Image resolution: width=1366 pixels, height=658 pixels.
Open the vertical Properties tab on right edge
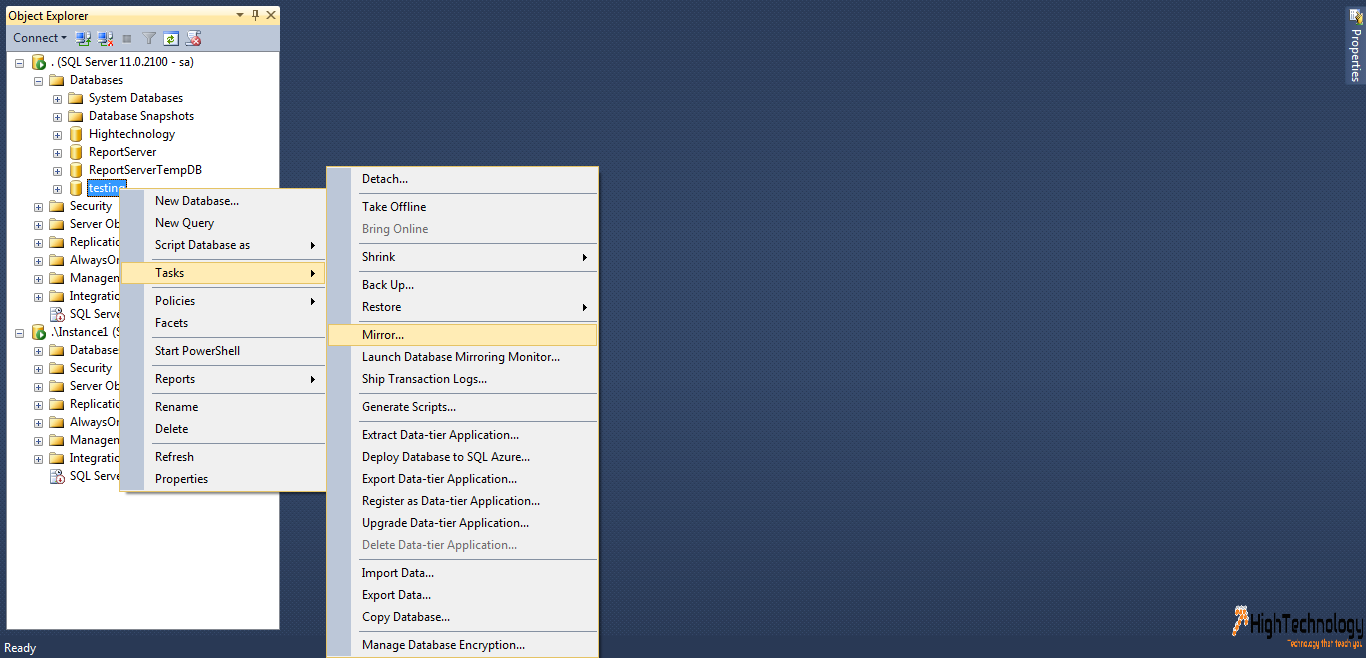[1356, 45]
